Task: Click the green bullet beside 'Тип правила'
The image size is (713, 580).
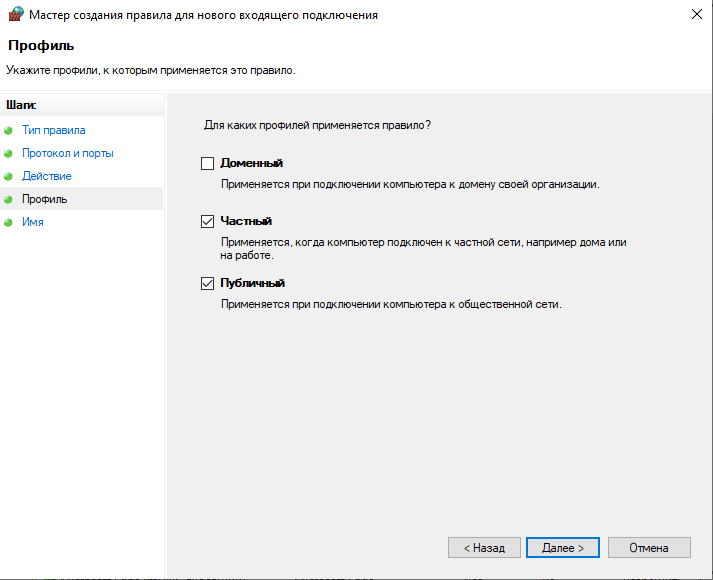Action: pos(9,131)
